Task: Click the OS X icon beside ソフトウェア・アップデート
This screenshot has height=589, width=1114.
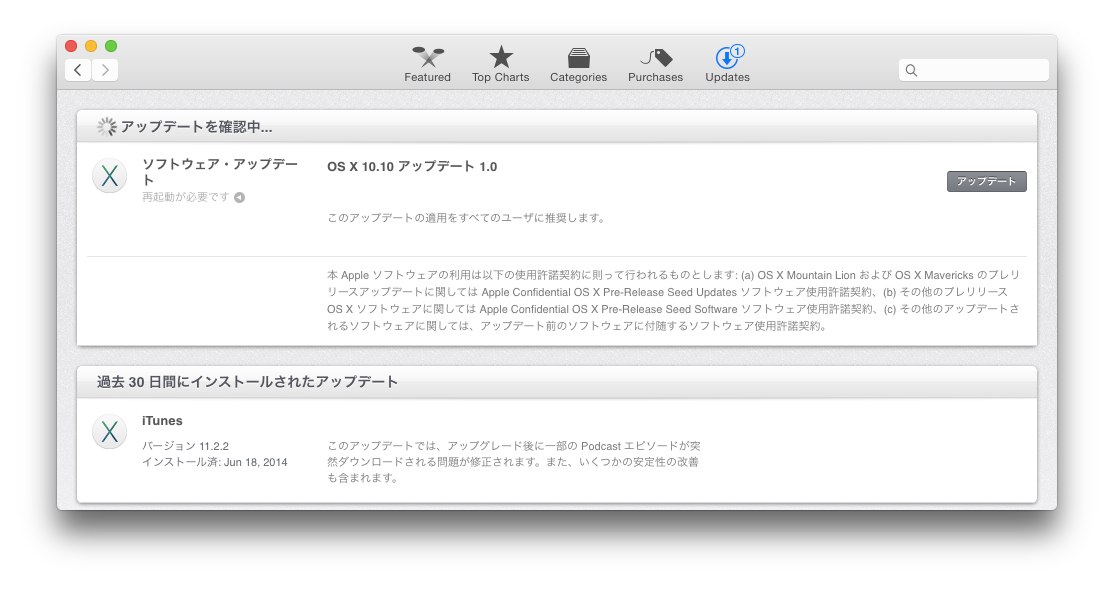Action: (x=109, y=175)
